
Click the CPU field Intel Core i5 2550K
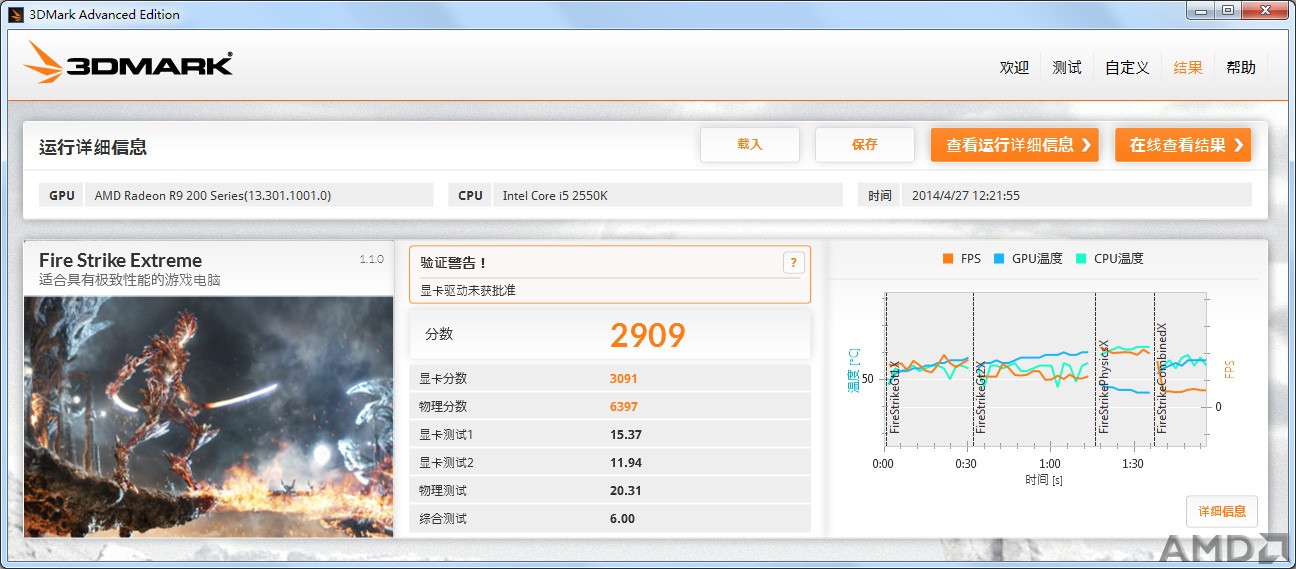point(668,195)
